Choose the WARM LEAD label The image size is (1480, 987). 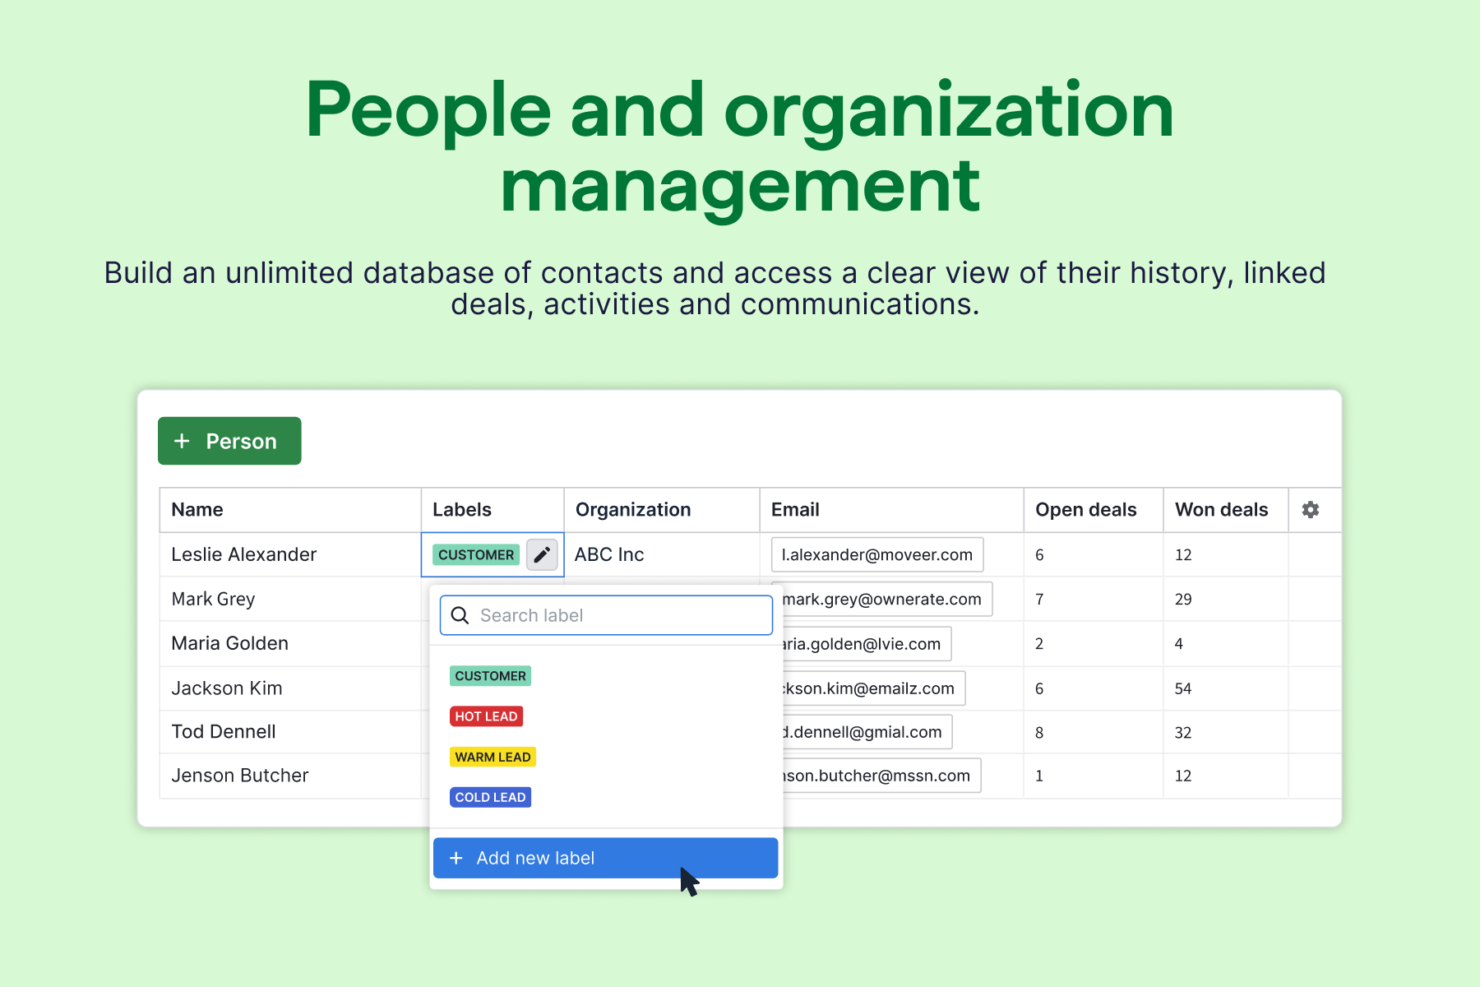(x=492, y=758)
